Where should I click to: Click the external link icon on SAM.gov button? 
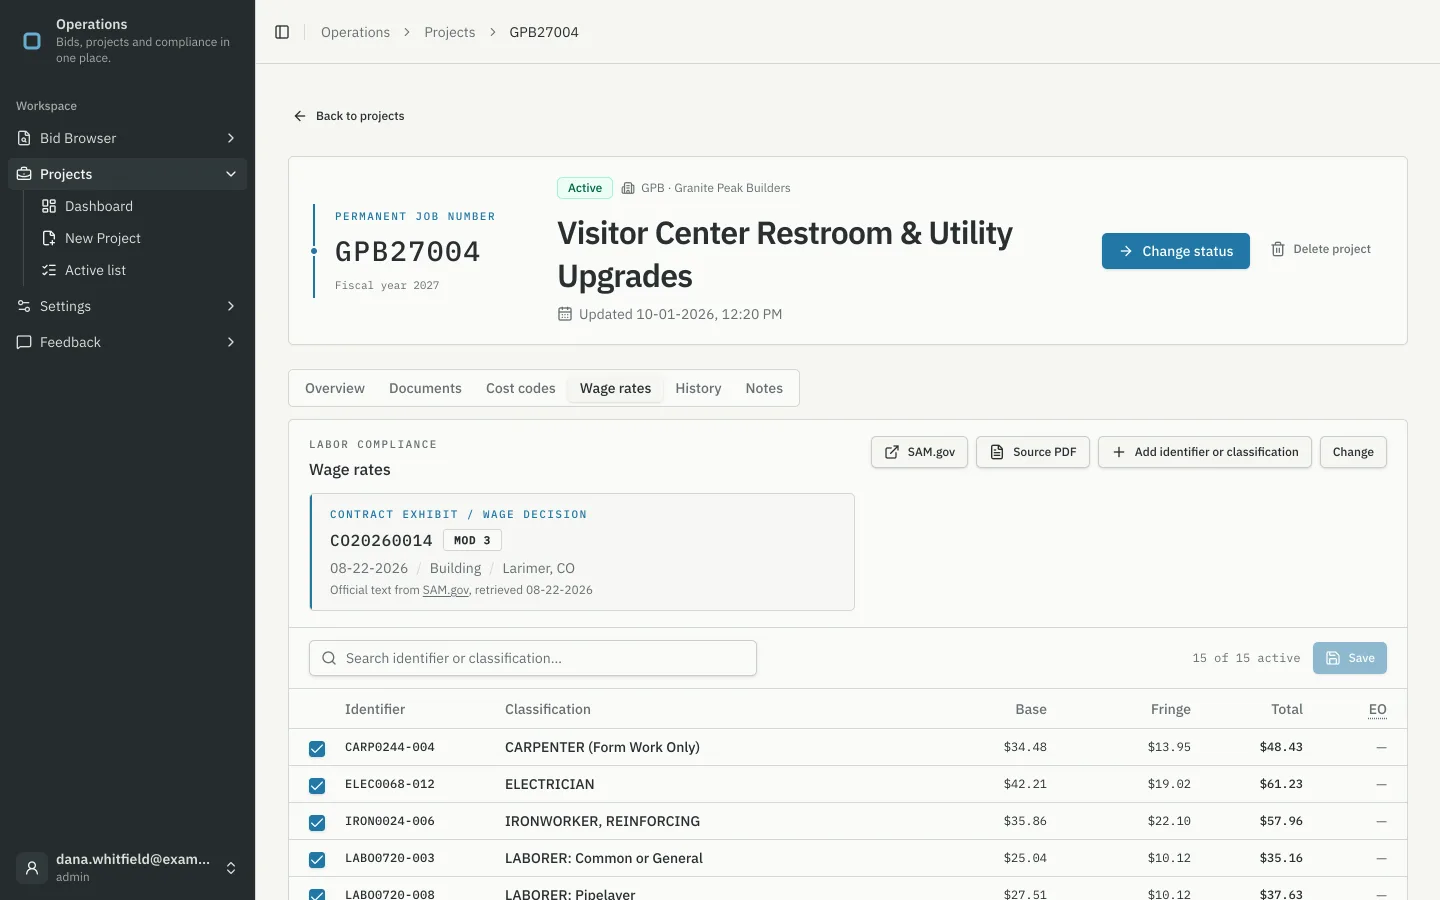(892, 452)
